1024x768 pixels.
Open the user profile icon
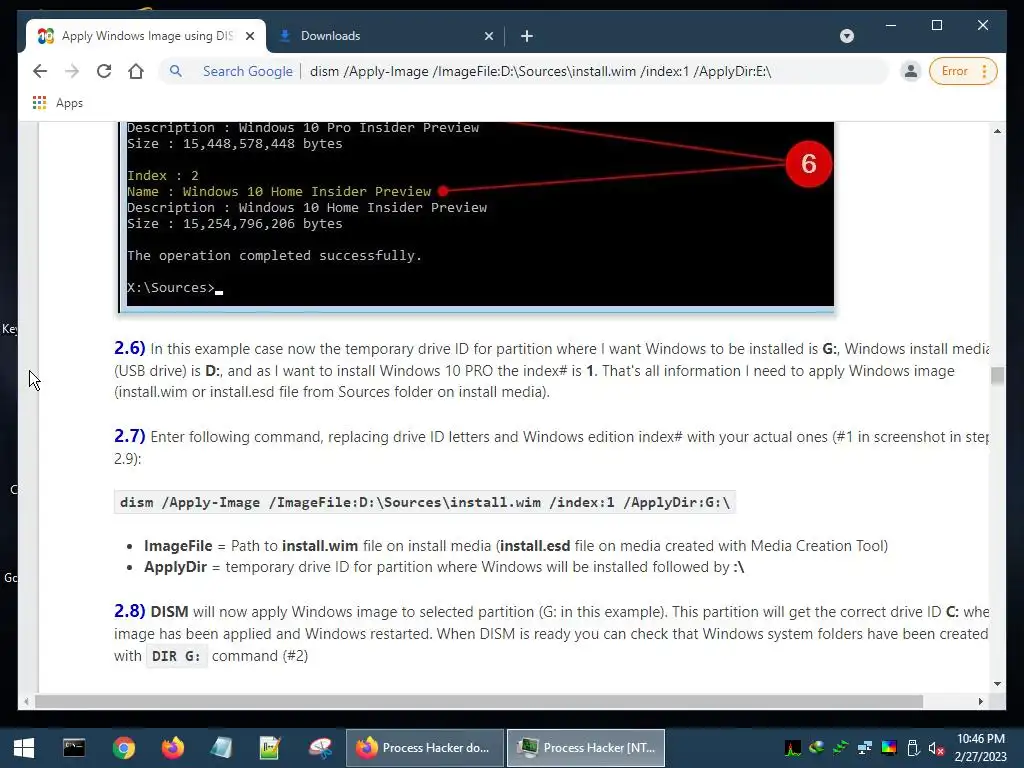point(910,71)
